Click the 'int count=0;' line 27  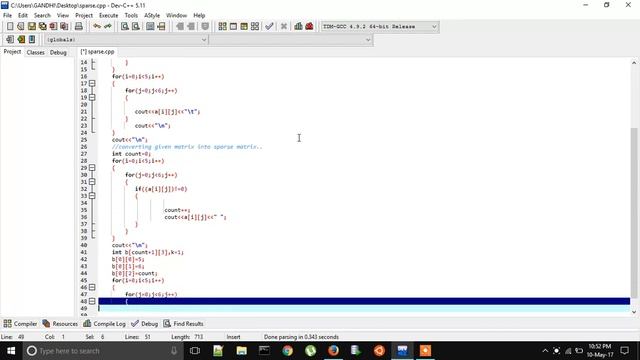(x=131, y=154)
